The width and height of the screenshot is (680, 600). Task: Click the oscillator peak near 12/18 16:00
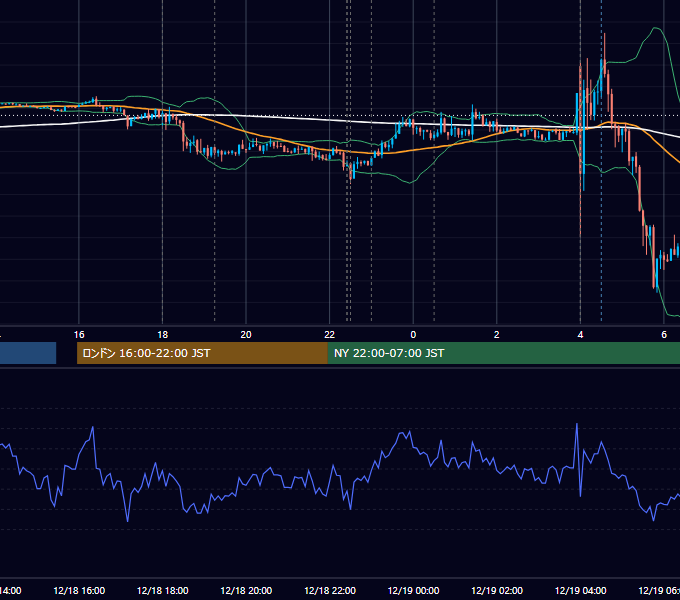coord(92,428)
